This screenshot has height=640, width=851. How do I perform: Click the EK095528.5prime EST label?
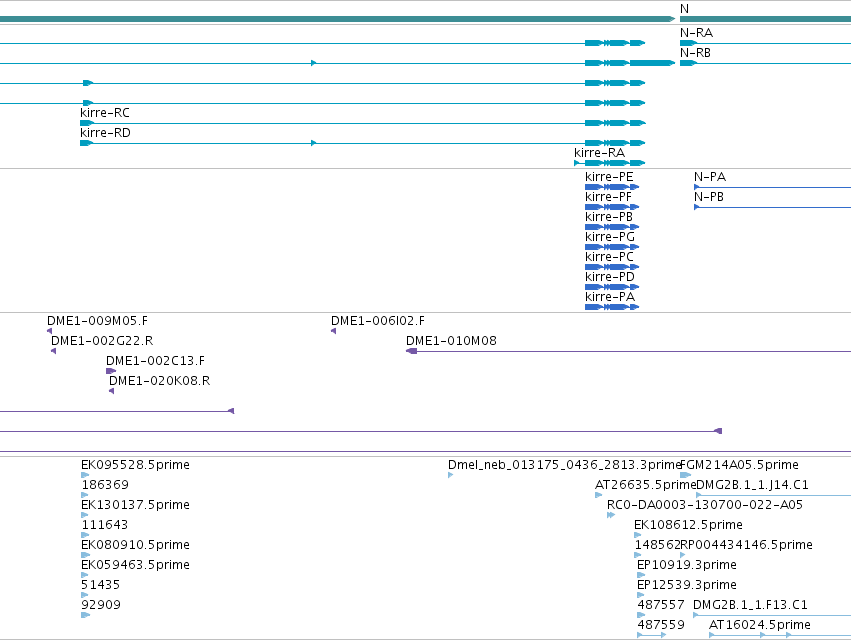pos(135,465)
